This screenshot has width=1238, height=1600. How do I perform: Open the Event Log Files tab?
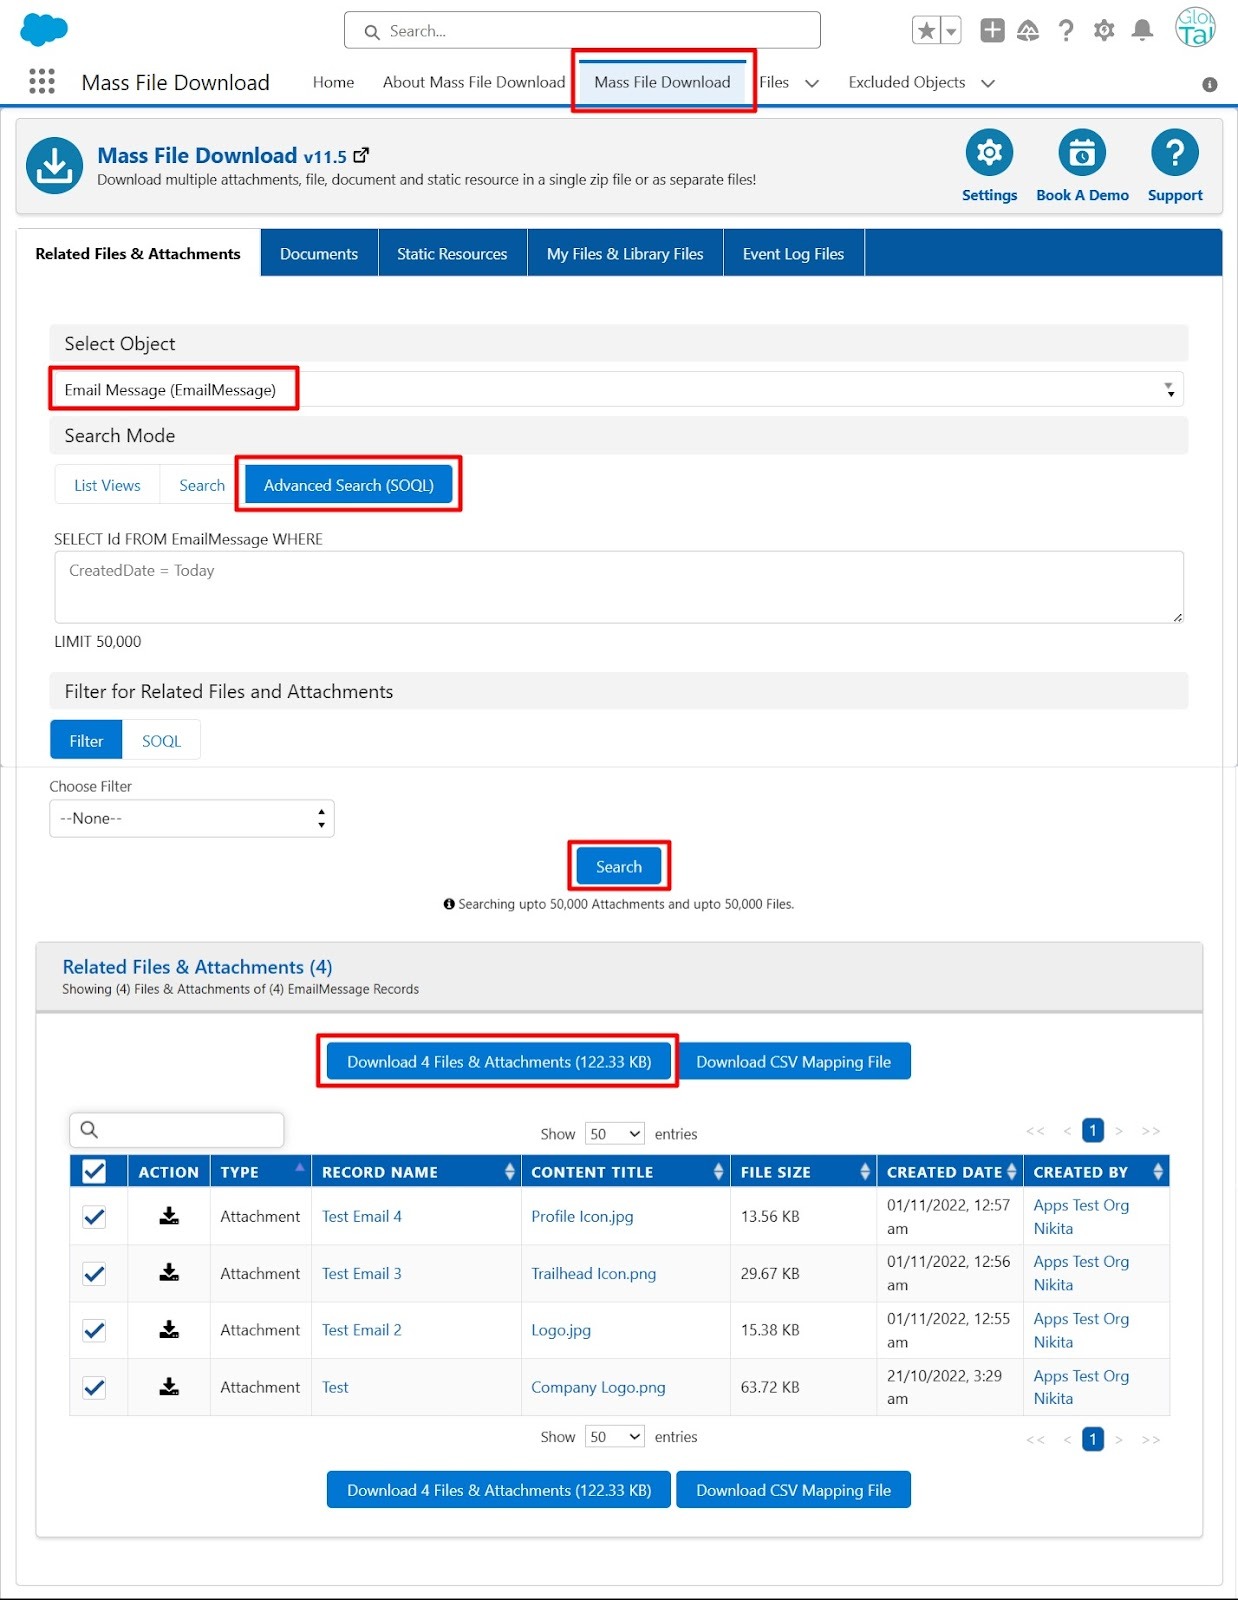[x=793, y=253]
